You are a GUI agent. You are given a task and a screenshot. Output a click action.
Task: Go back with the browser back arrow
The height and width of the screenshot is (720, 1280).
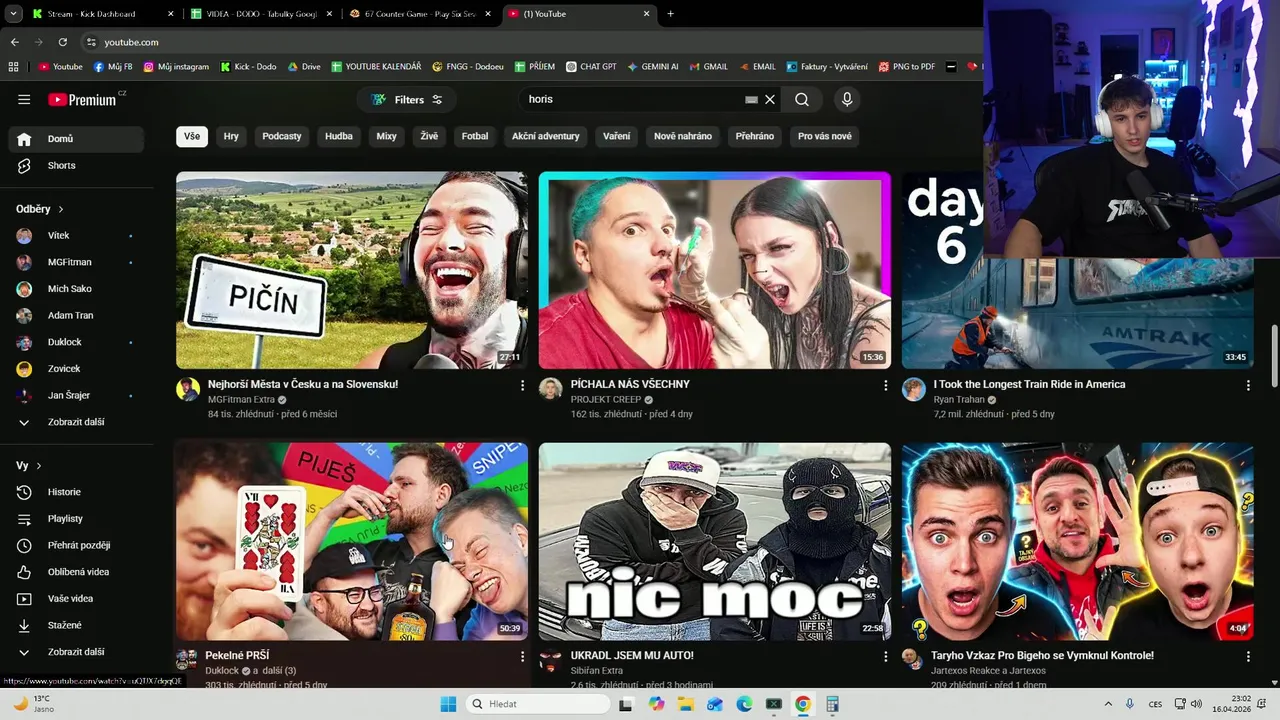[14, 42]
